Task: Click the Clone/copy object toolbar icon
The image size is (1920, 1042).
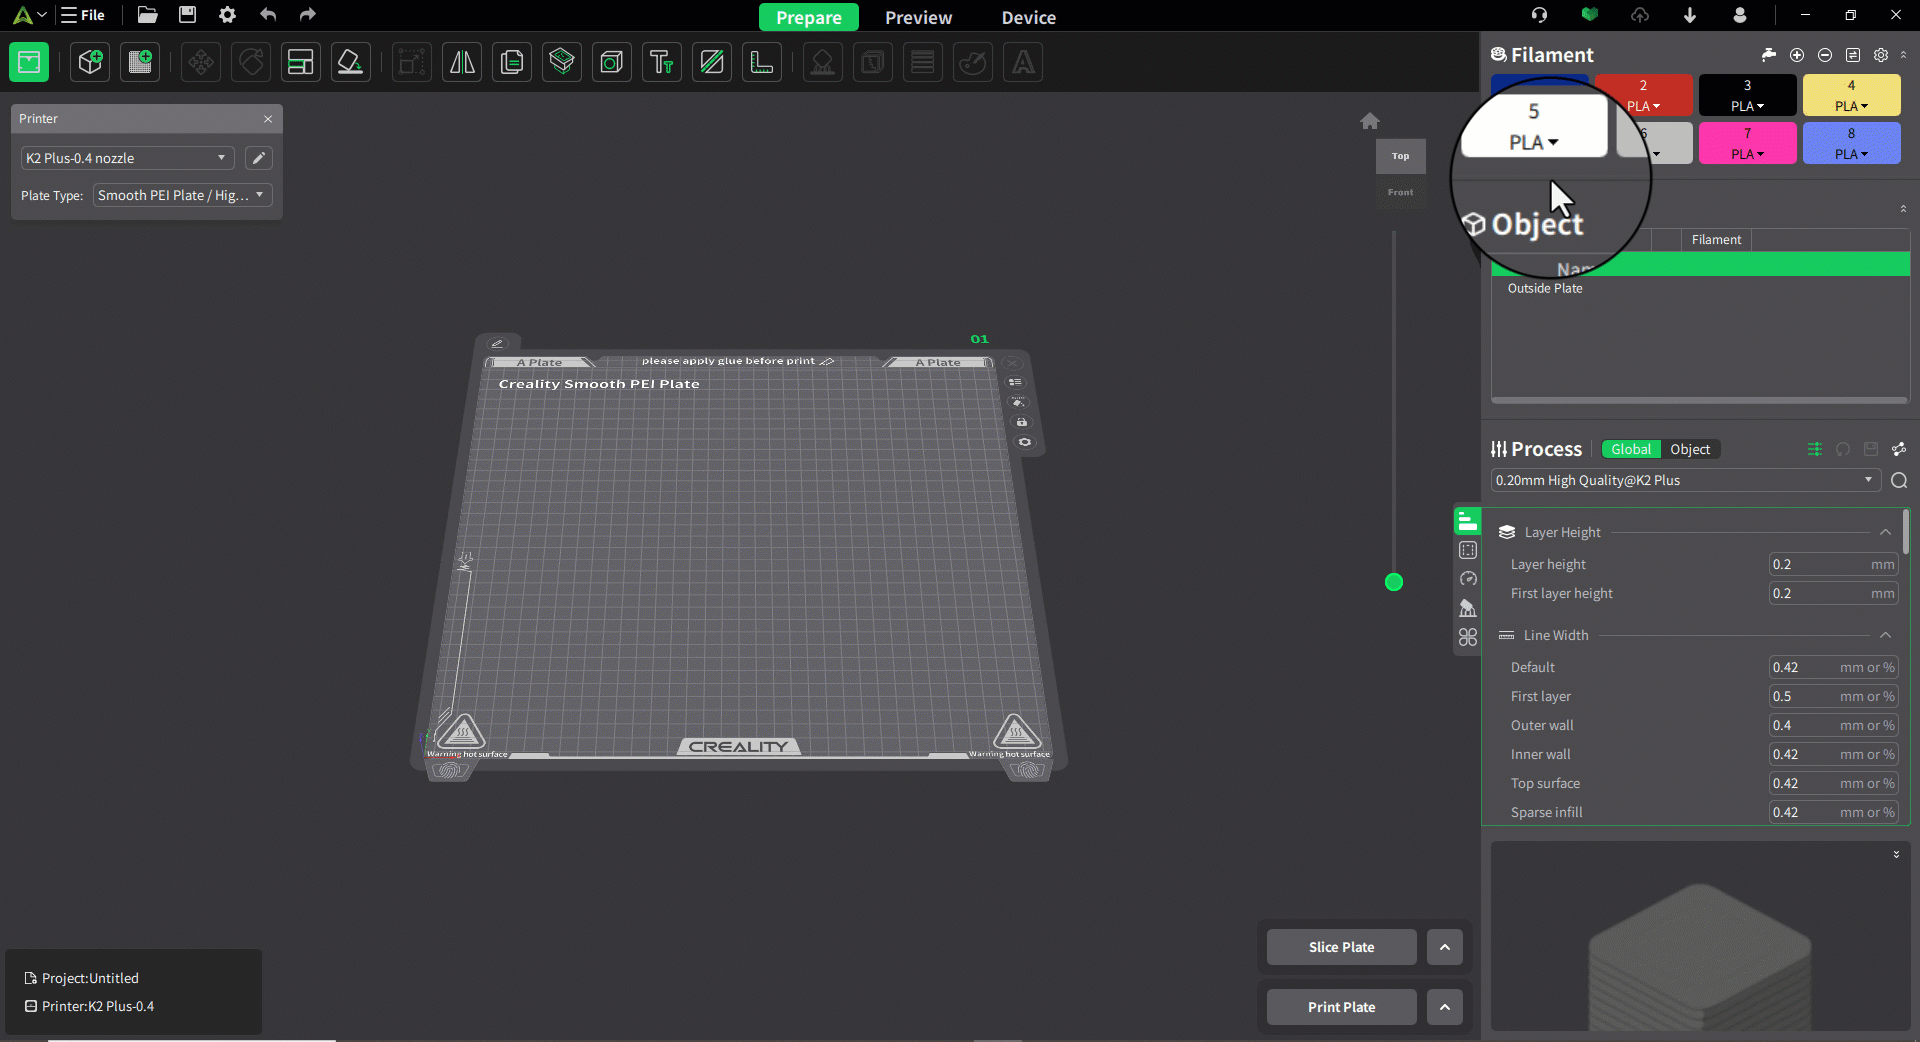Action: (512, 62)
